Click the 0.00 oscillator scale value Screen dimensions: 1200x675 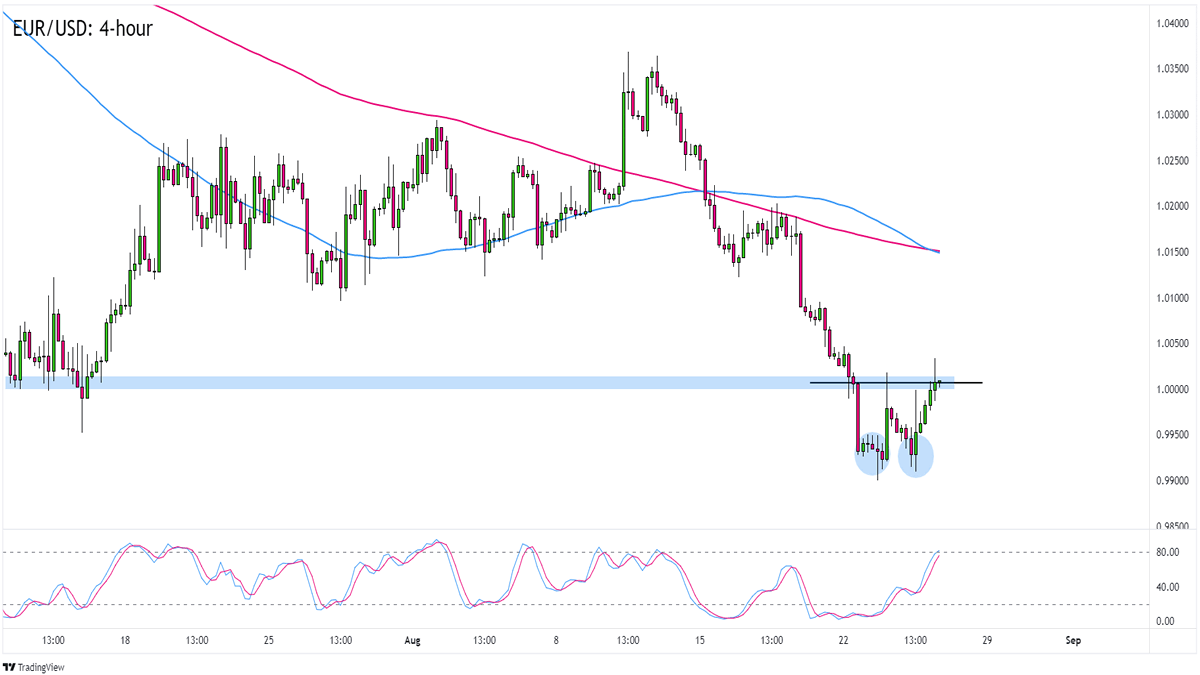pos(1166,621)
